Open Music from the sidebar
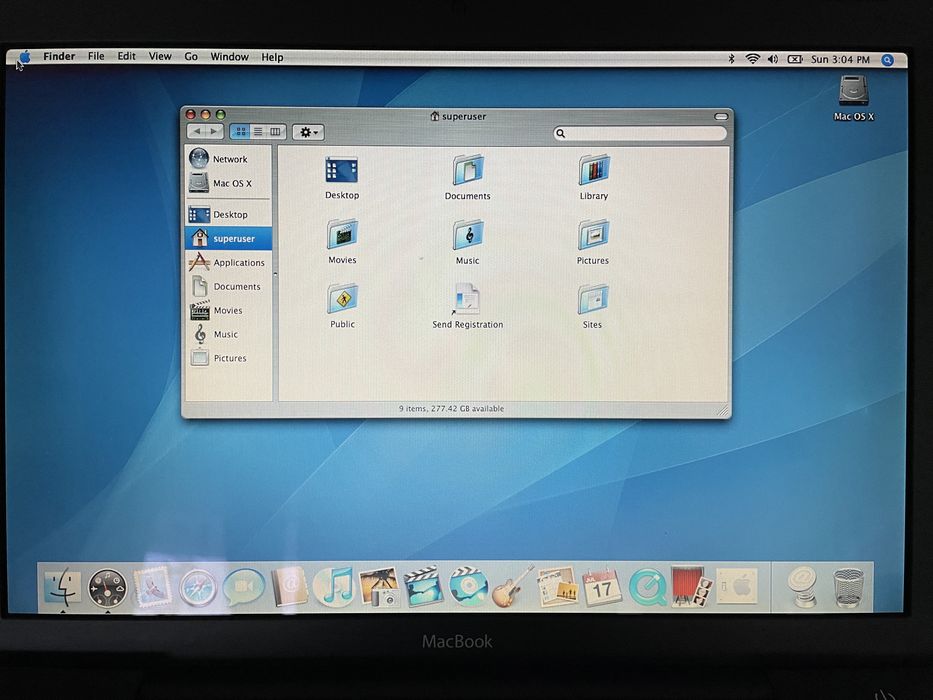The height and width of the screenshot is (700, 933). (x=228, y=334)
